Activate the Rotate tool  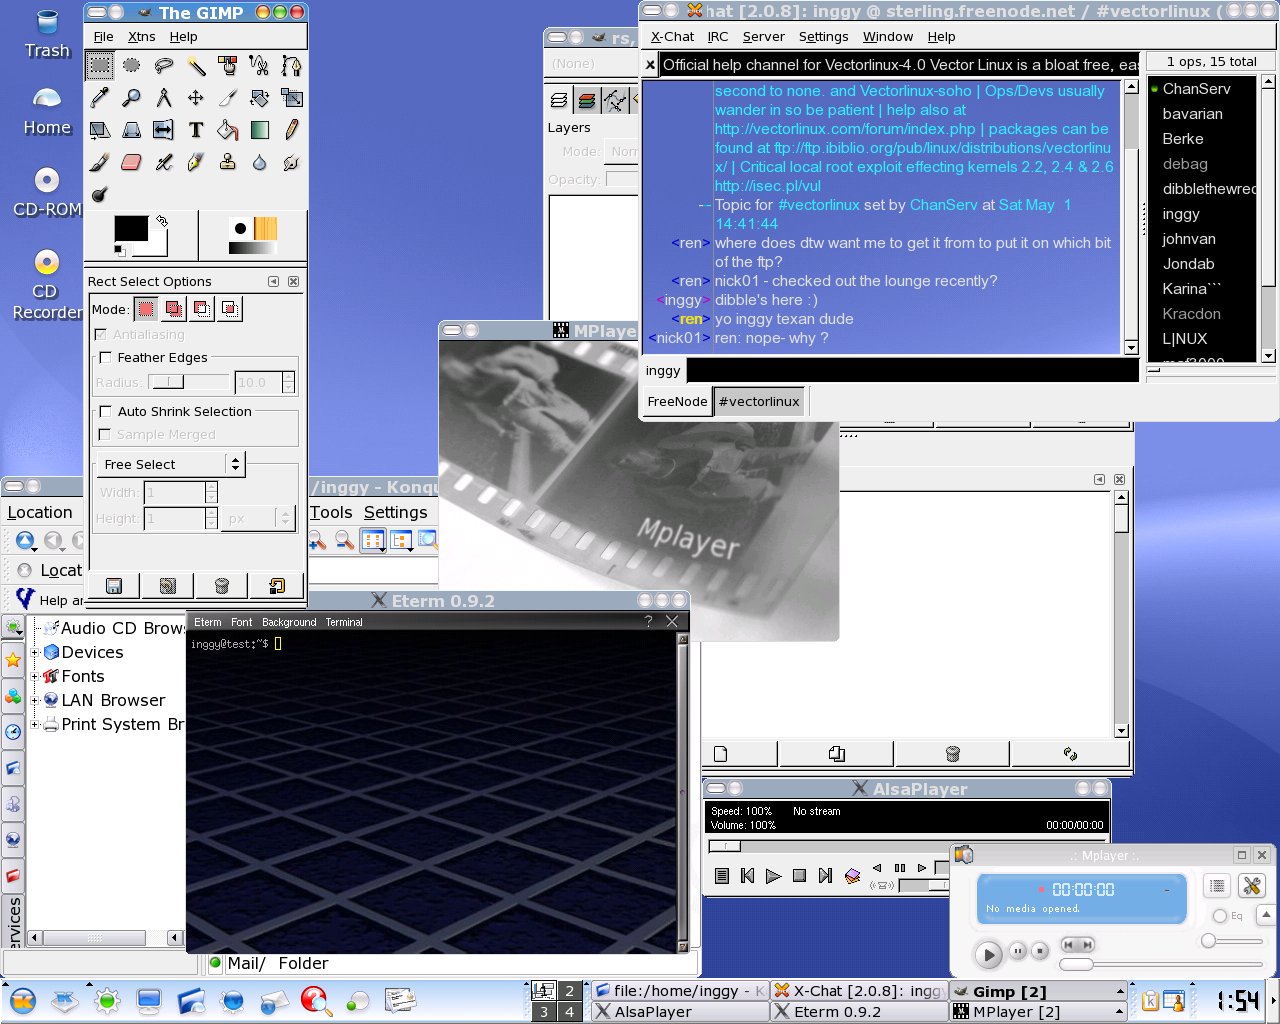coord(260,98)
